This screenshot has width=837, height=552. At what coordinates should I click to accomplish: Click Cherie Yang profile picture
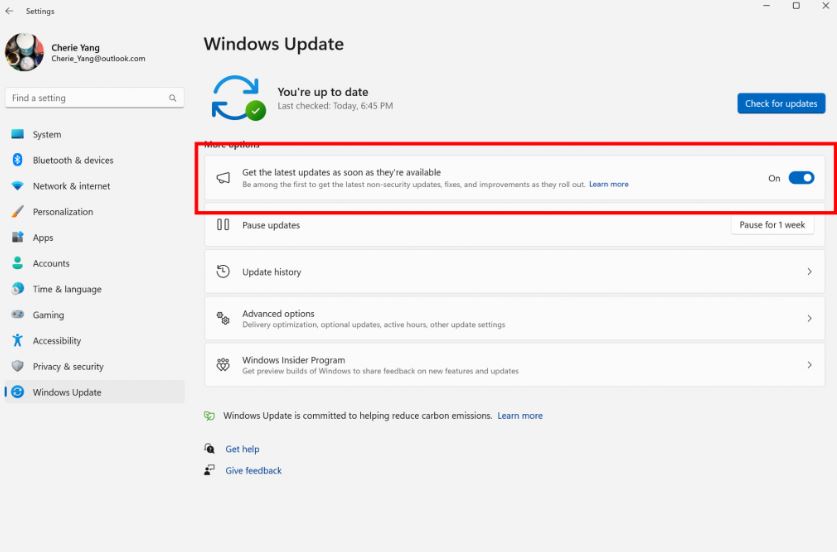click(x=24, y=52)
